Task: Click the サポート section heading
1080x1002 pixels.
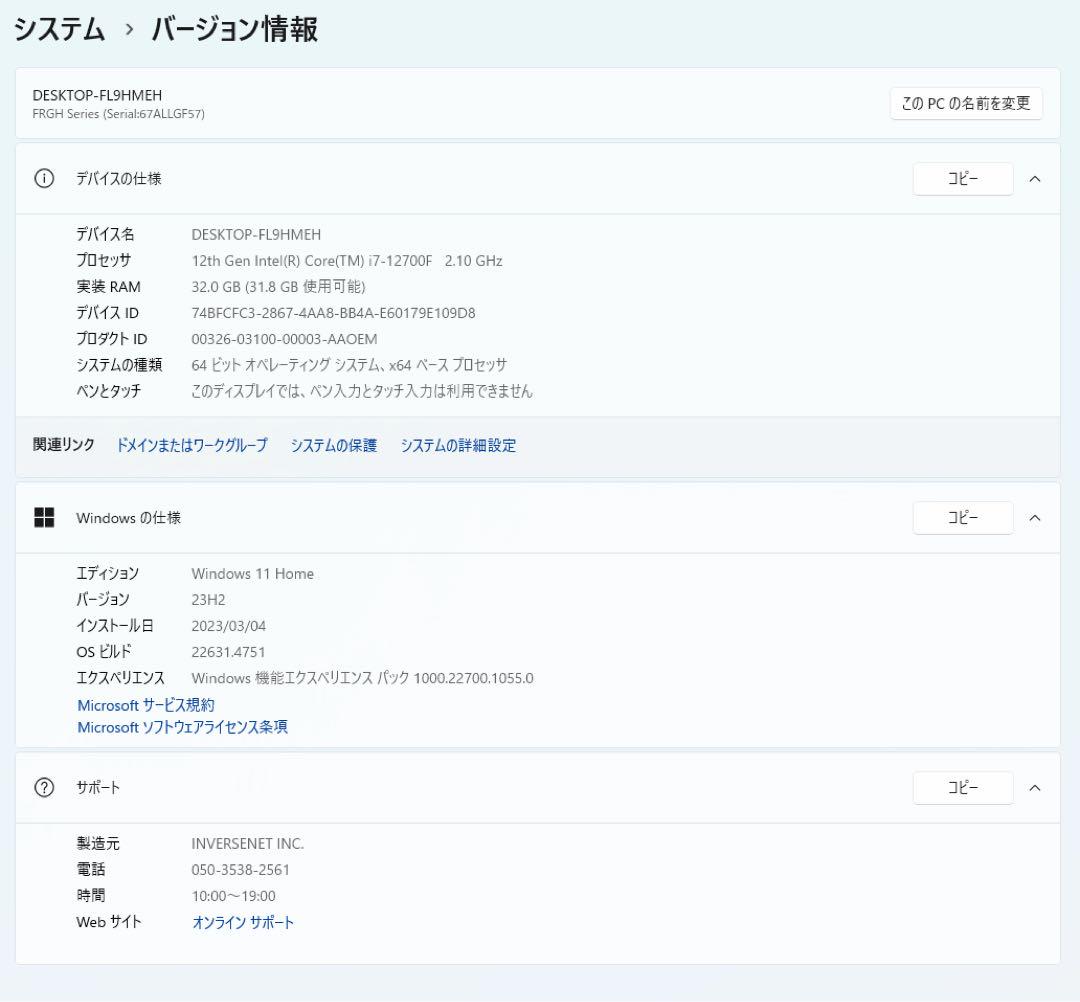Action: pyautogui.click(x=98, y=788)
